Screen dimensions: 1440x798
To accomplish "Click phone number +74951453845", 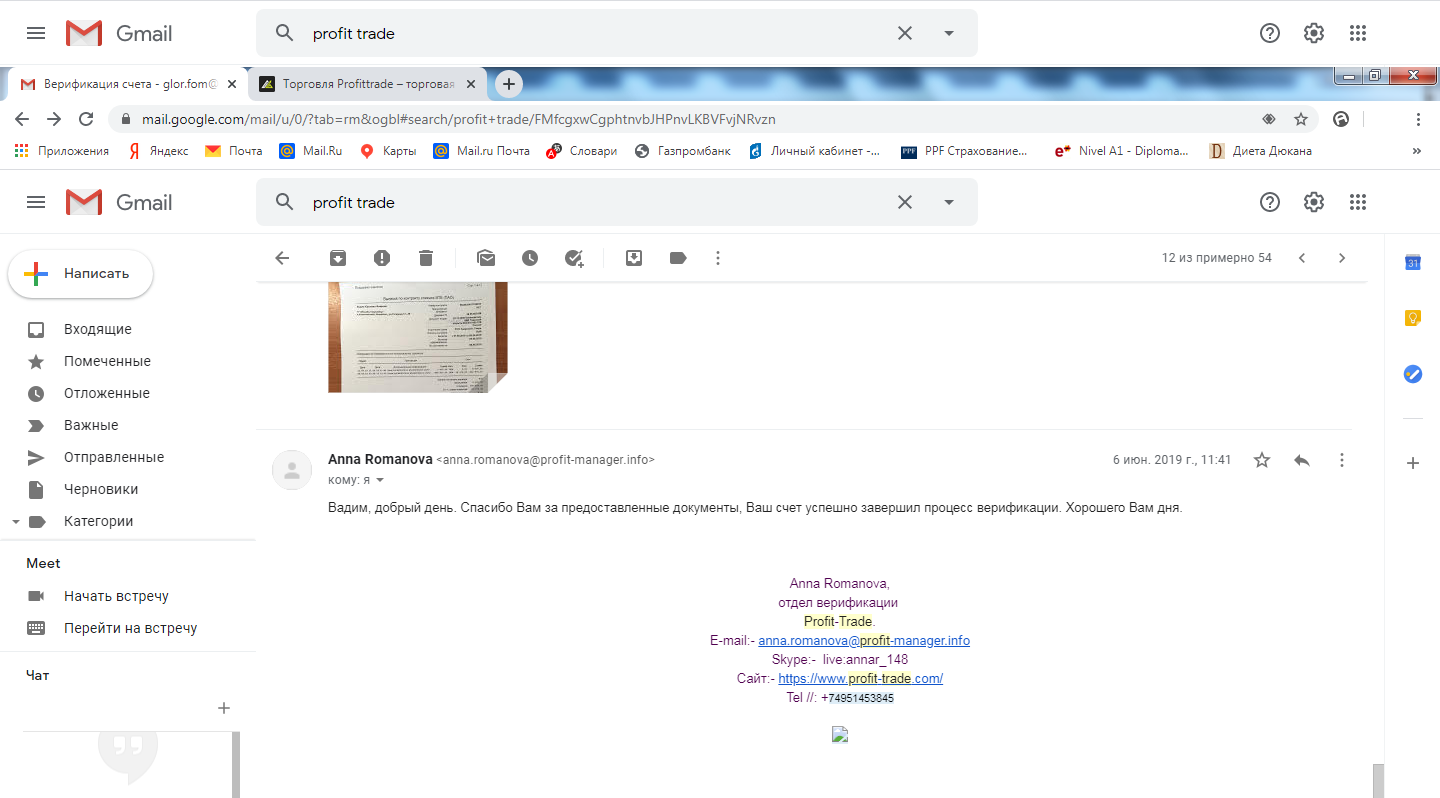I will [857, 698].
